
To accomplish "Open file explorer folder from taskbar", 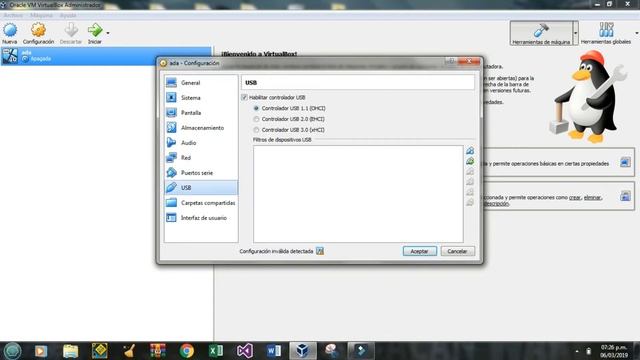I will coord(70,351).
